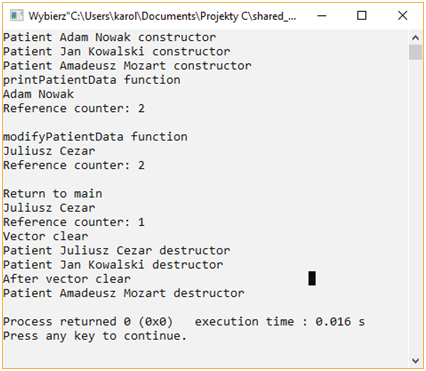Click the scrollbar down arrow
Image resolution: width=426 pixels, height=371 pixels.
click(x=415, y=360)
